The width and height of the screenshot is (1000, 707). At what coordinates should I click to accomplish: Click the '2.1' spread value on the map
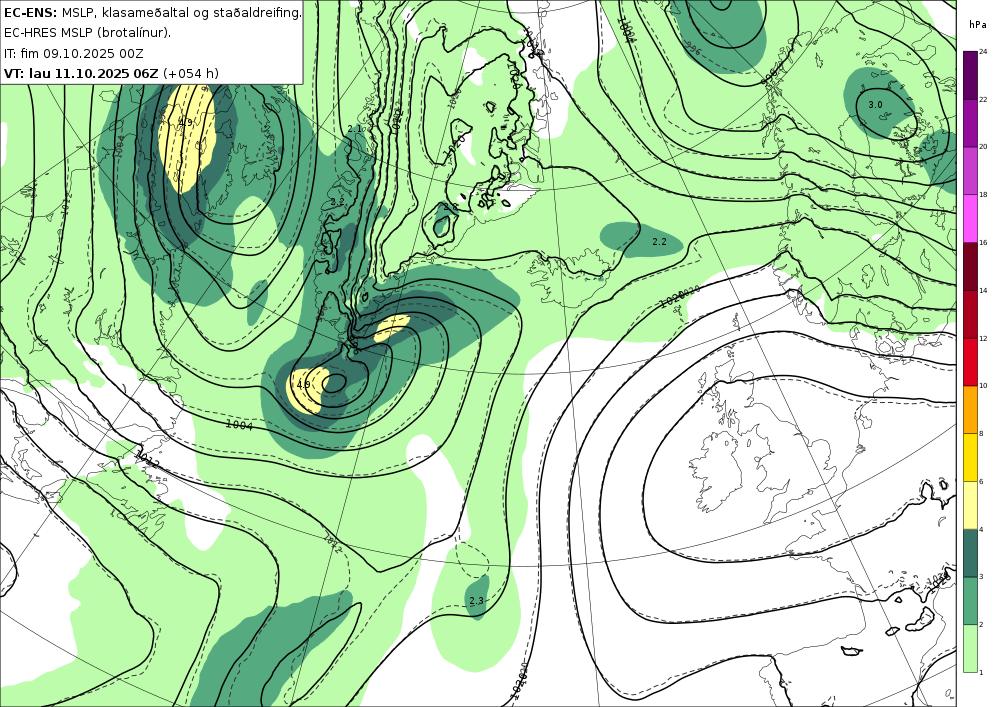coord(355,129)
